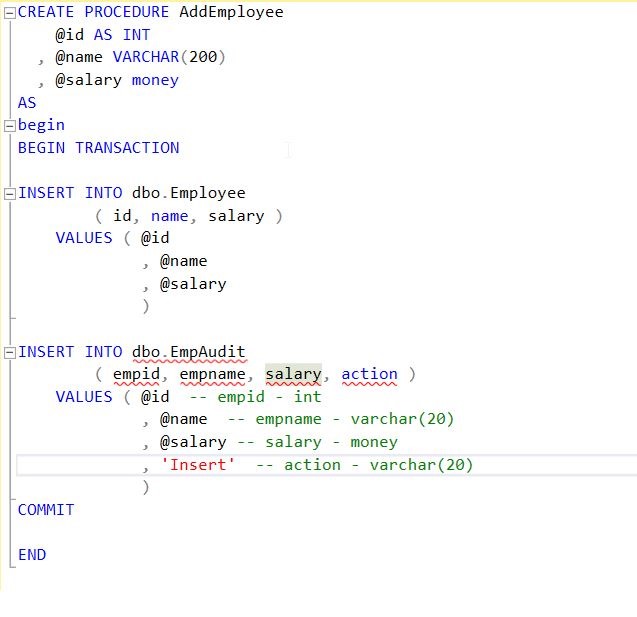This screenshot has width=637, height=617.
Task: Collapse the CREATE PROCEDURE code block
Action: point(10,13)
